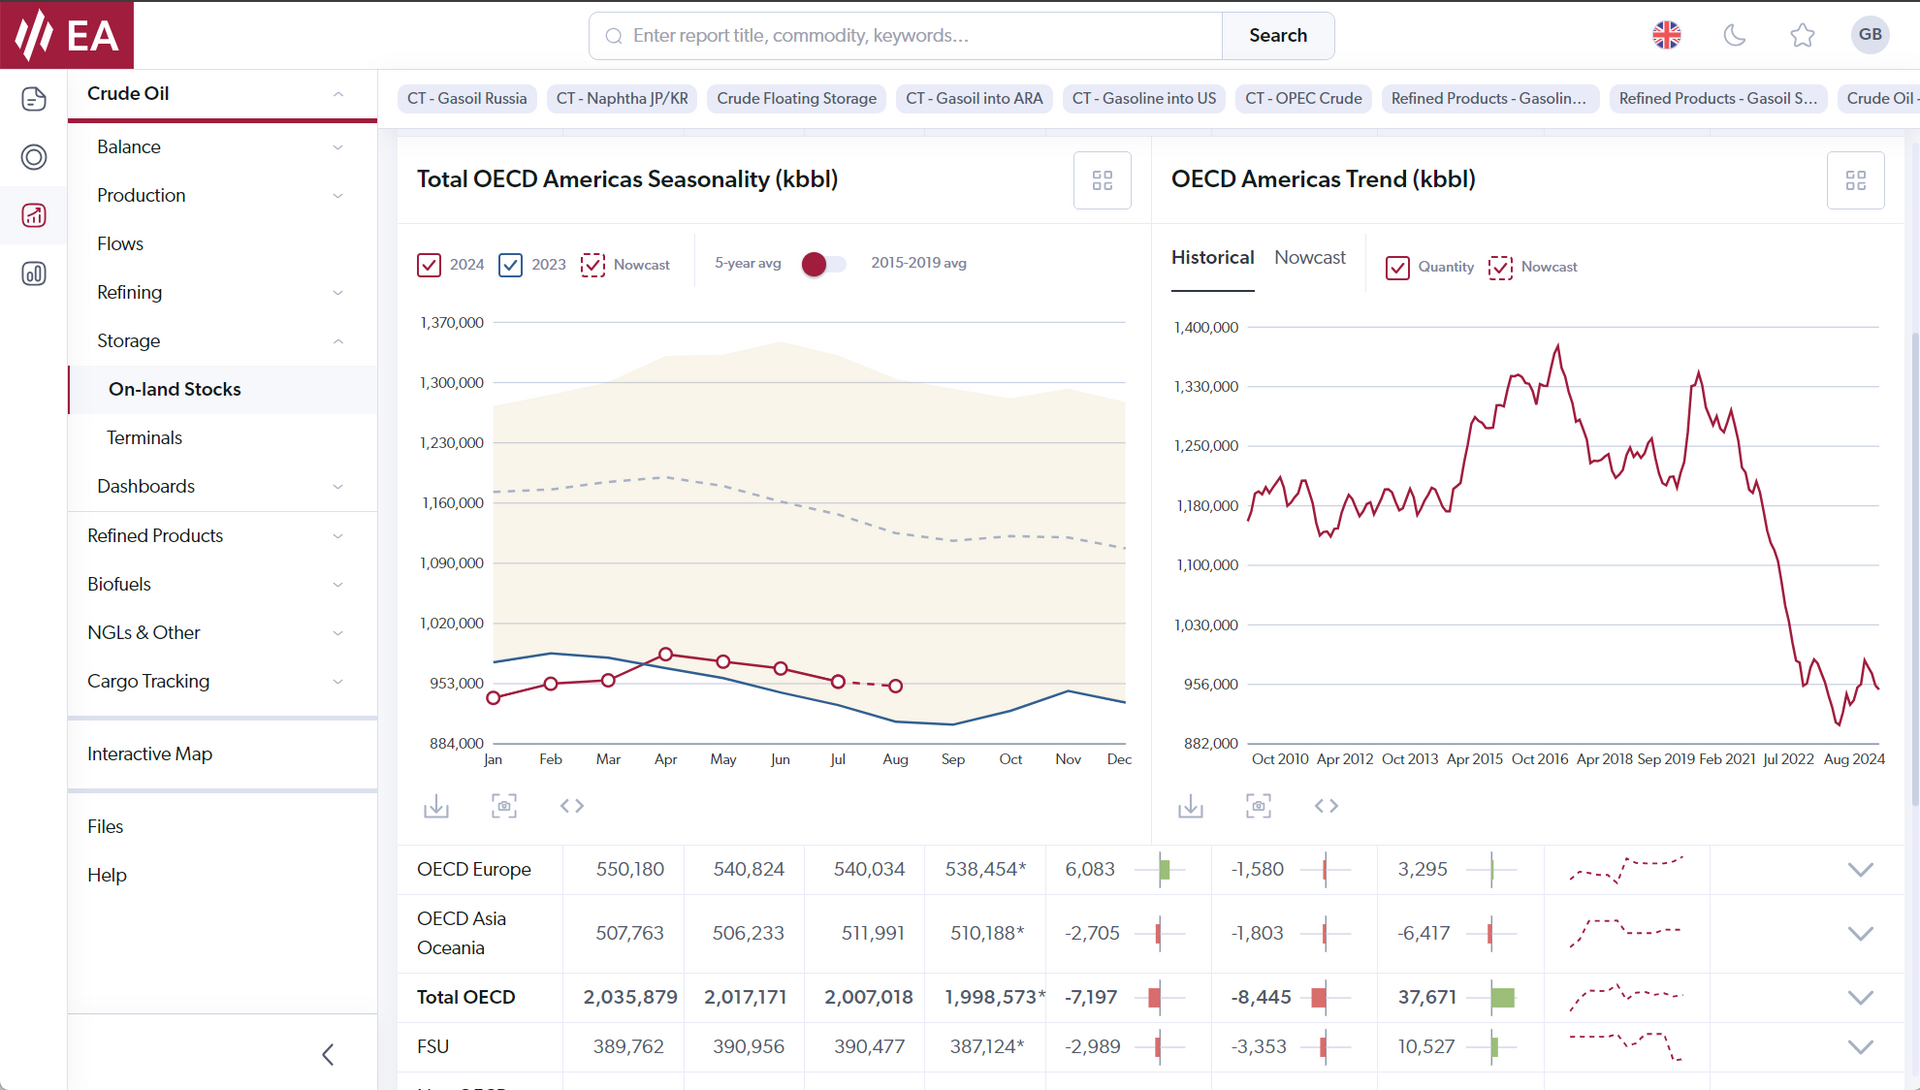Open the CT - OPEC Crude shortcut
Viewport: 1920px width, 1090px height.
1304,98
